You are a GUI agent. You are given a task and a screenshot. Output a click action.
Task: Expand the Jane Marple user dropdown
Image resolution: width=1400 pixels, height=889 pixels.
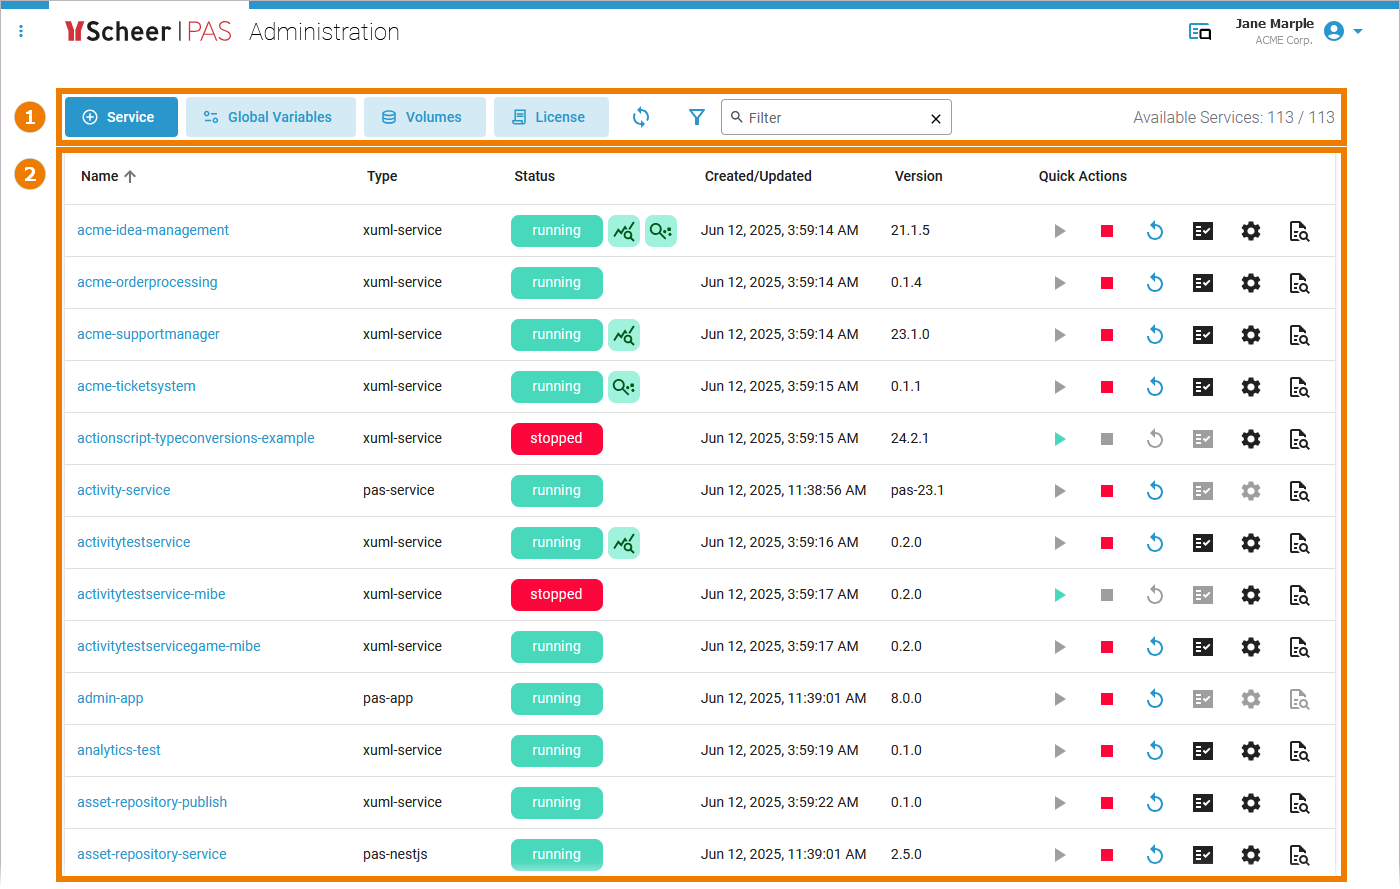[x=1358, y=32]
